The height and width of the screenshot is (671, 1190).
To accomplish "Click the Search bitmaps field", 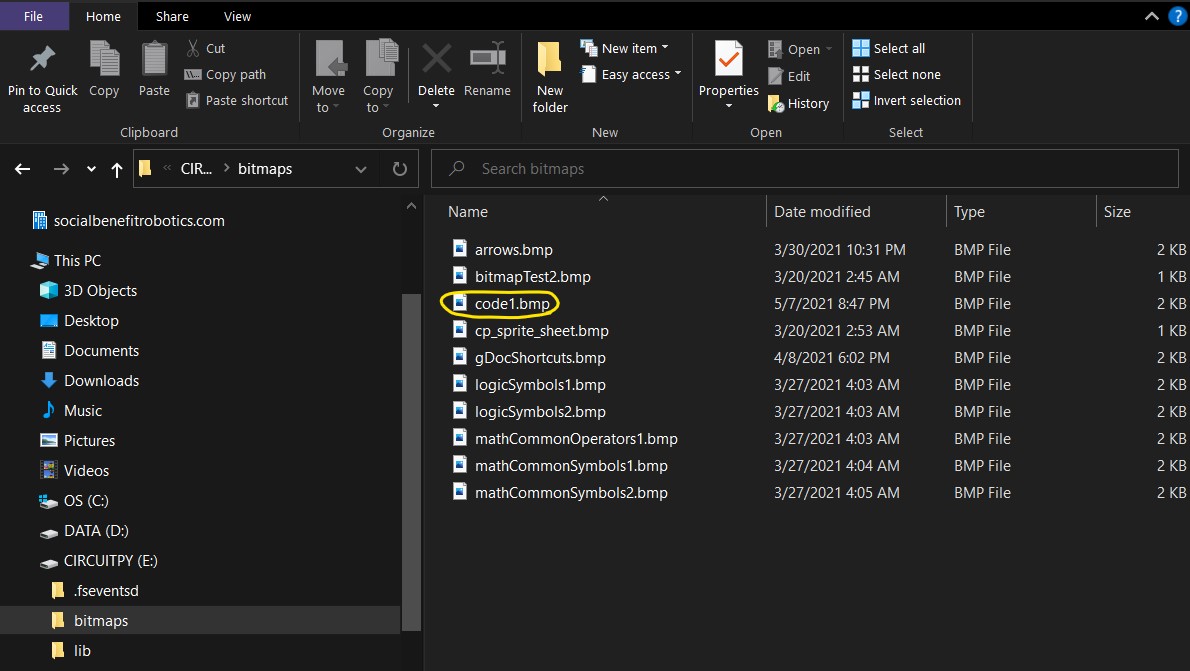I will coord(804,169).
